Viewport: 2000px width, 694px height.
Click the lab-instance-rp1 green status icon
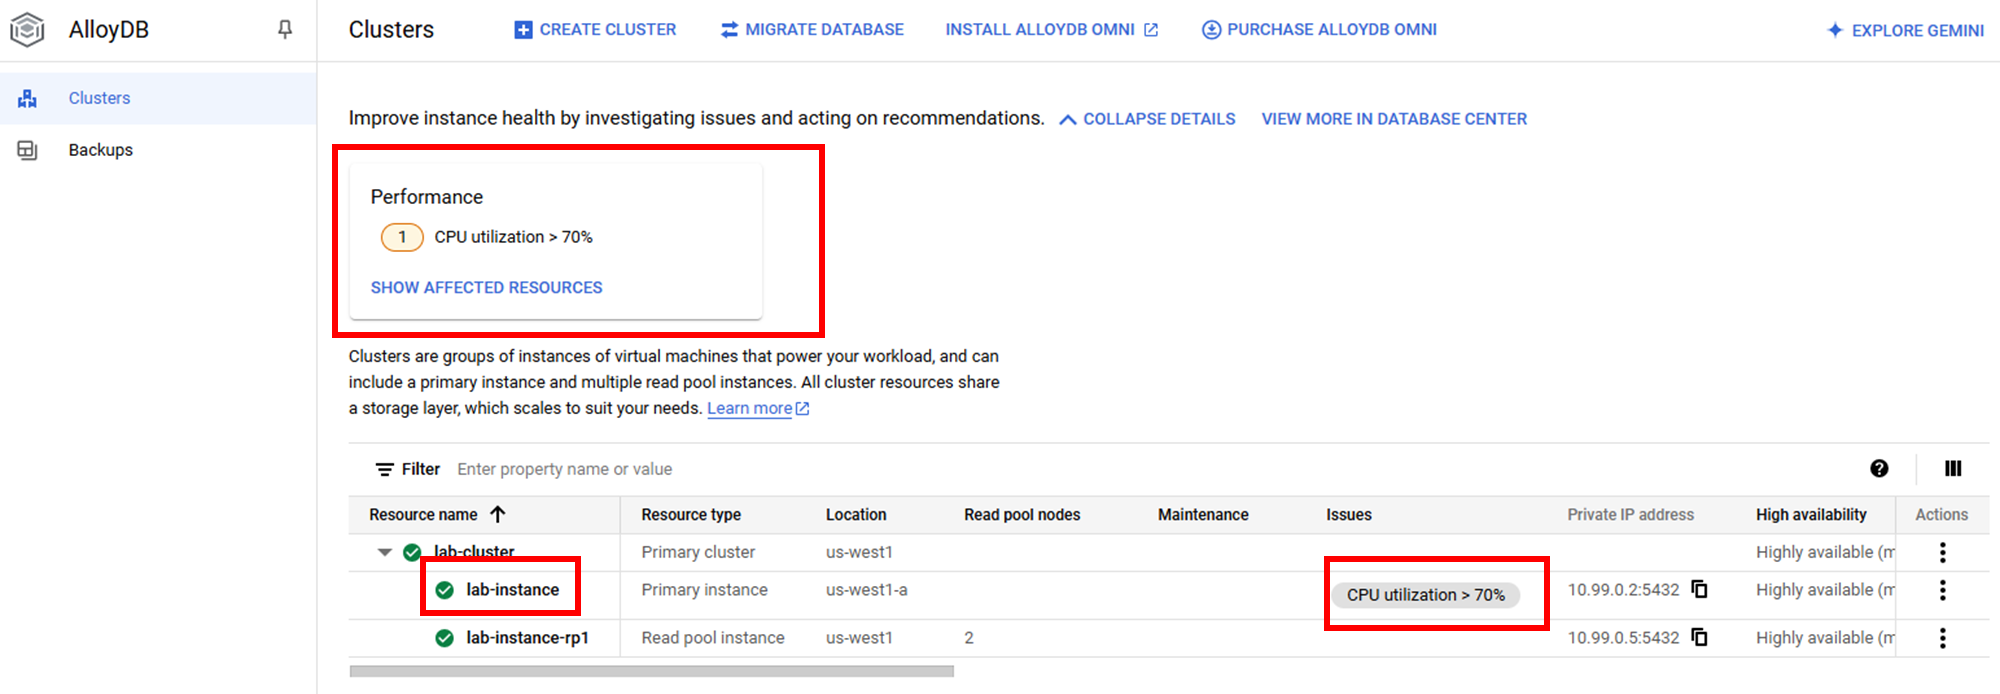point(445,638)
